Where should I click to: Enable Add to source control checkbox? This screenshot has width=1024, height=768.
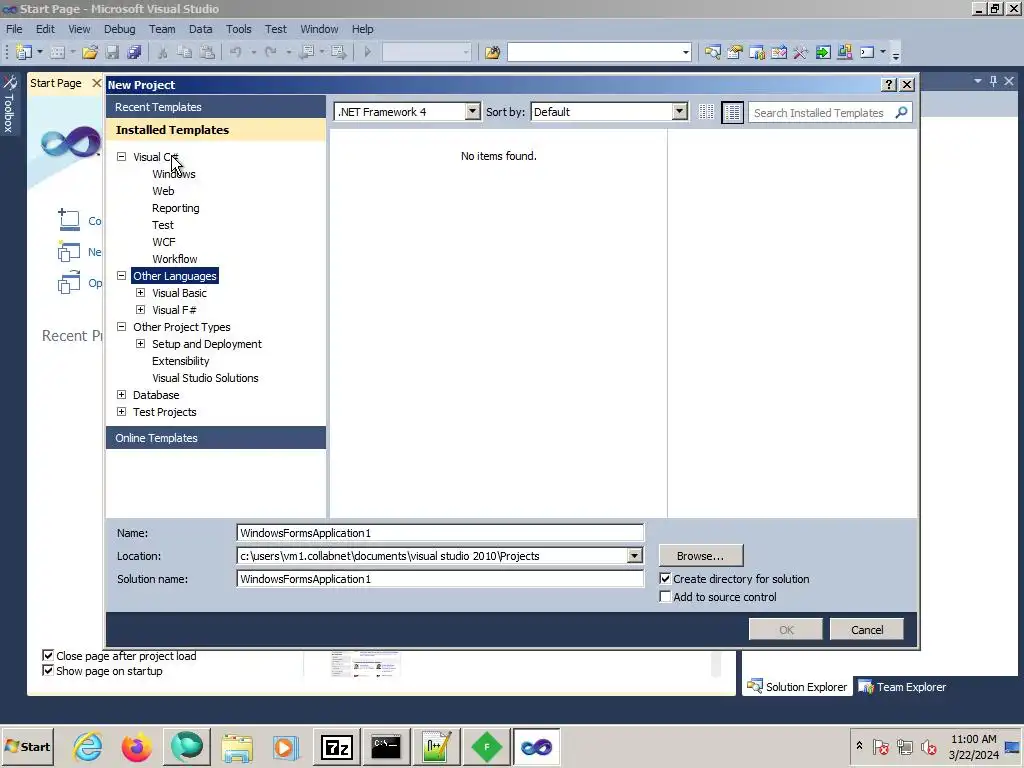665,597
